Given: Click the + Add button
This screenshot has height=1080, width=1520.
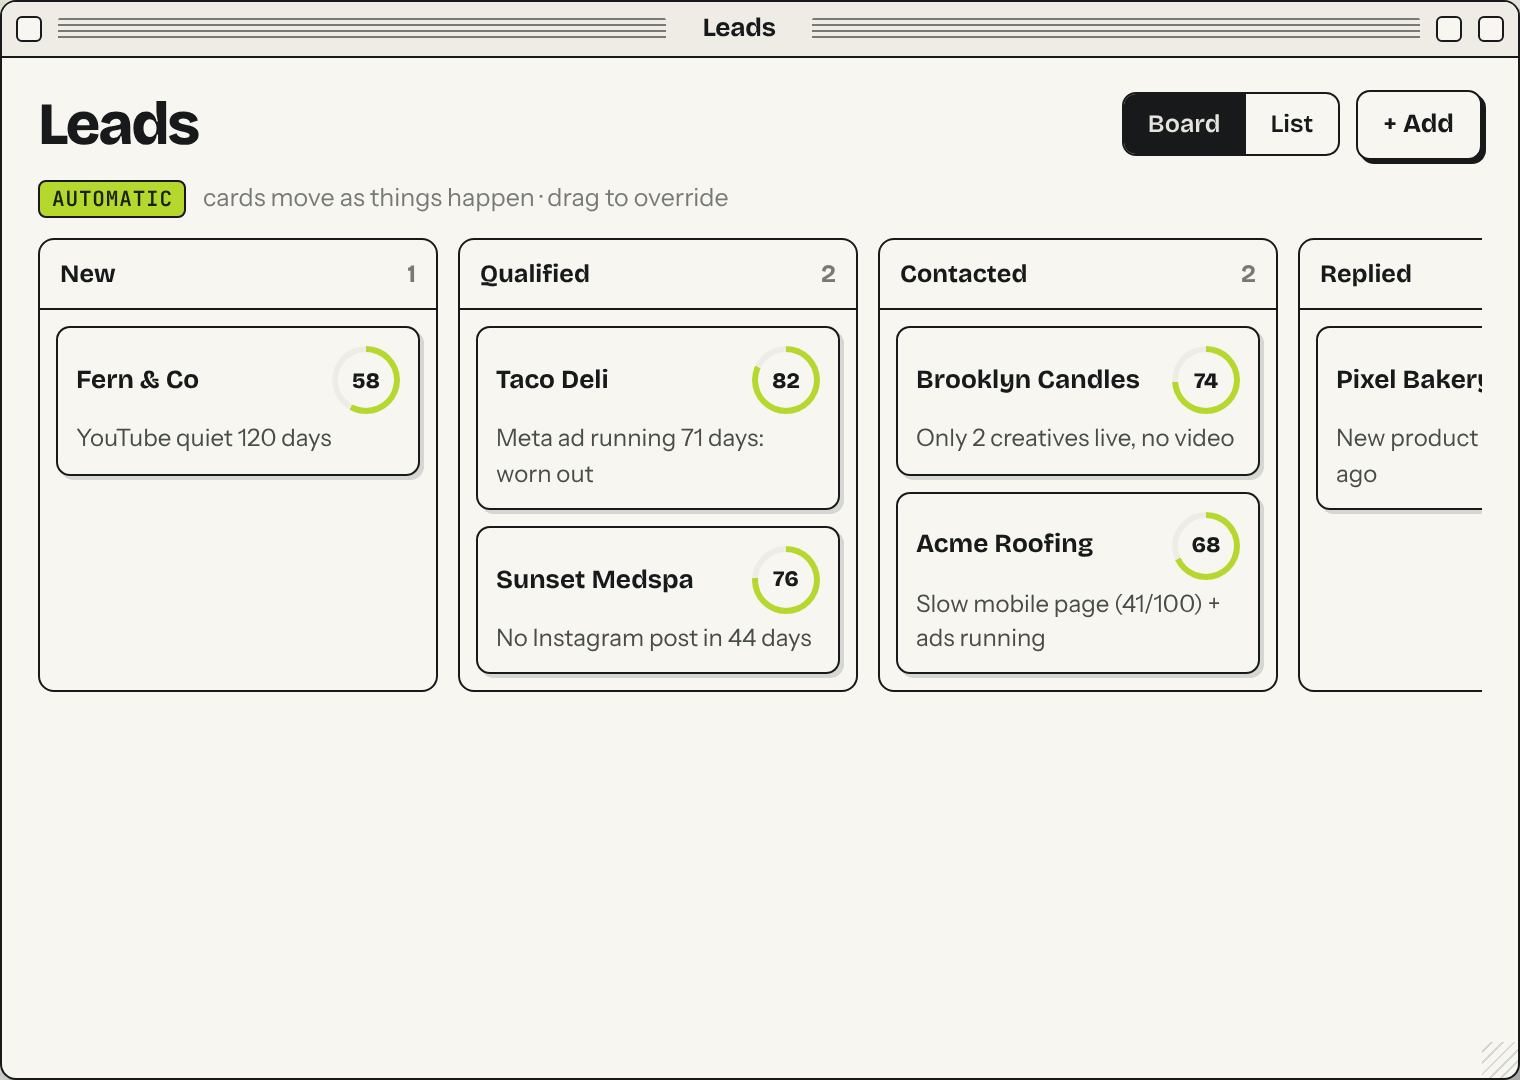Looking at the screenshot, I should coord(1418,124).
